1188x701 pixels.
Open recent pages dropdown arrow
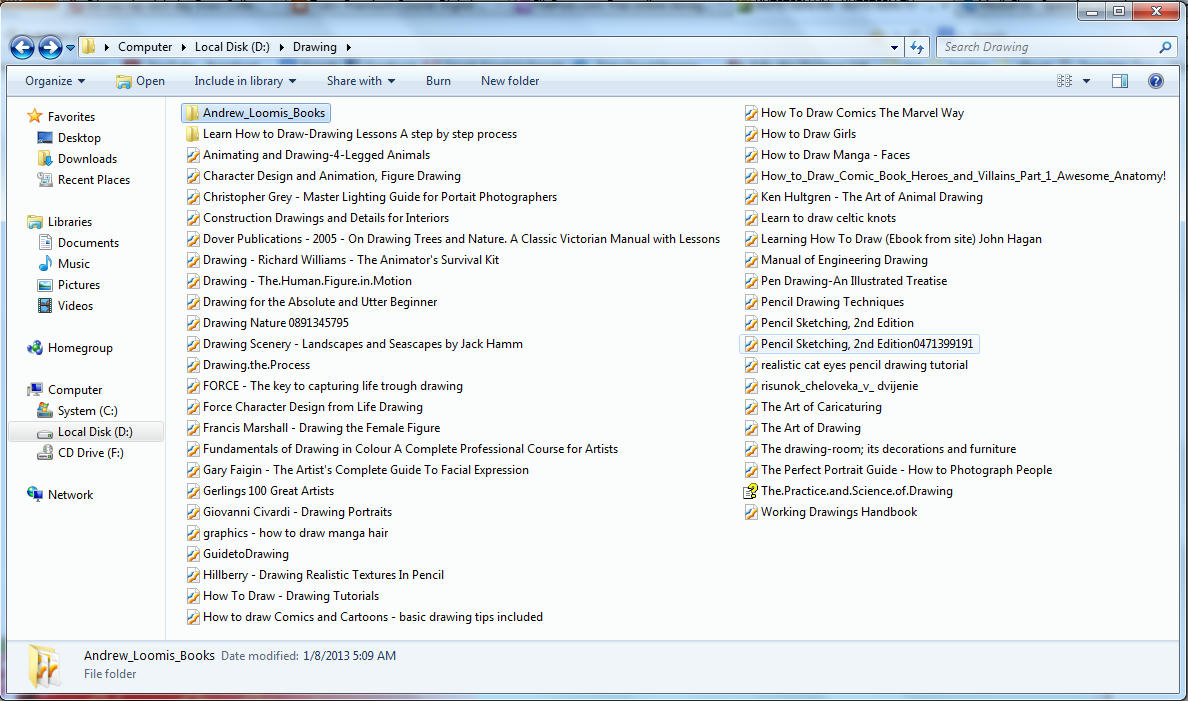click(70, 48)
